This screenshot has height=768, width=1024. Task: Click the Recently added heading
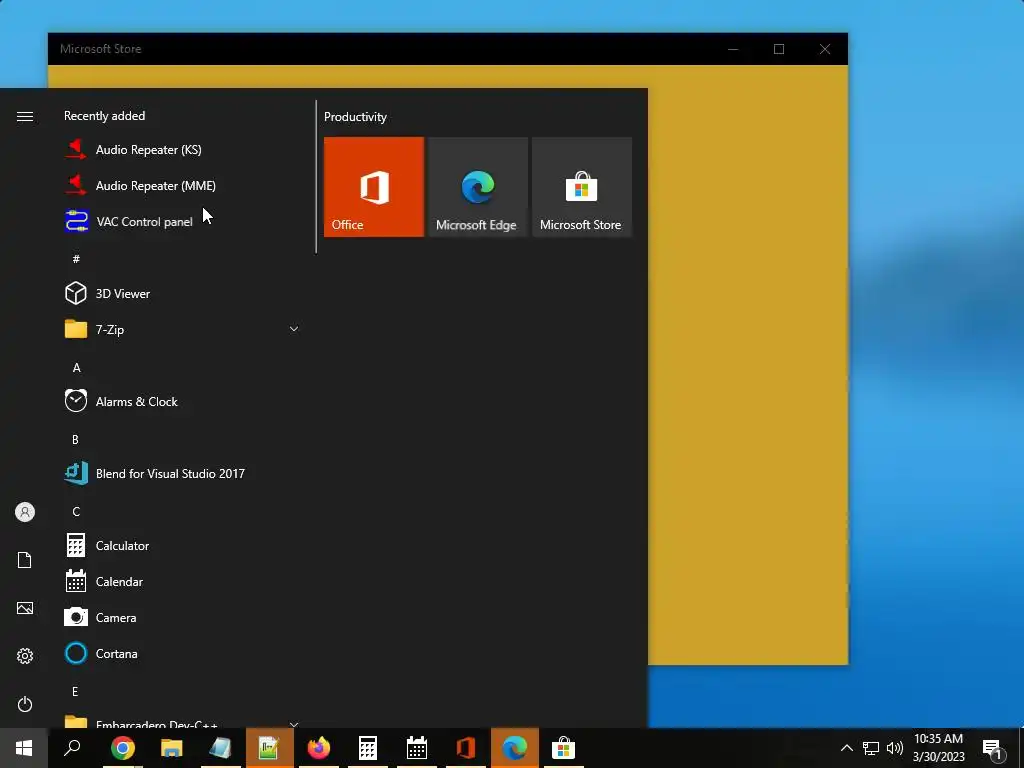[104, 116]
